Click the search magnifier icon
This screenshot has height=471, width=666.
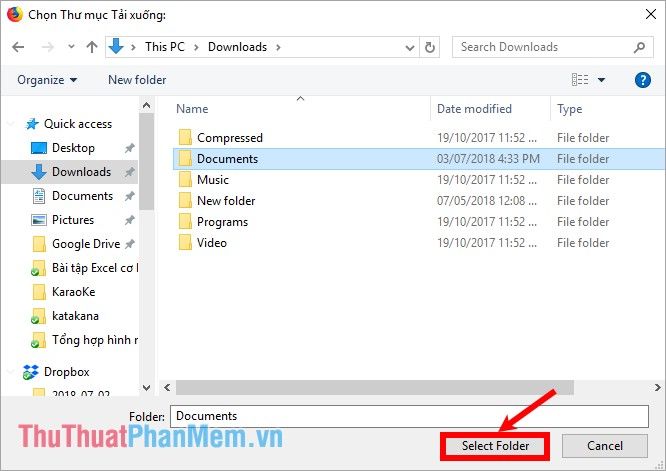[639, 47]
